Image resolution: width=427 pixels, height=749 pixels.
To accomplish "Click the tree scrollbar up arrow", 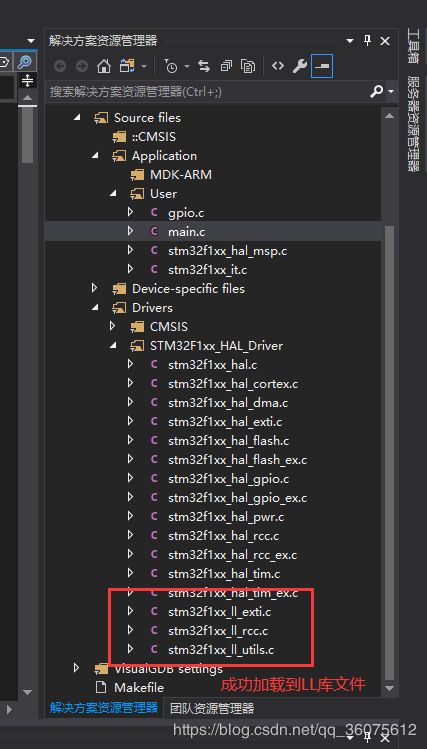I will point(389,116).
